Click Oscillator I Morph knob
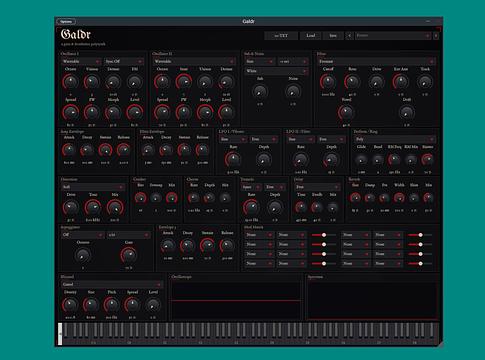Screen dimensions: 485x360 click(x=113, y=113)
